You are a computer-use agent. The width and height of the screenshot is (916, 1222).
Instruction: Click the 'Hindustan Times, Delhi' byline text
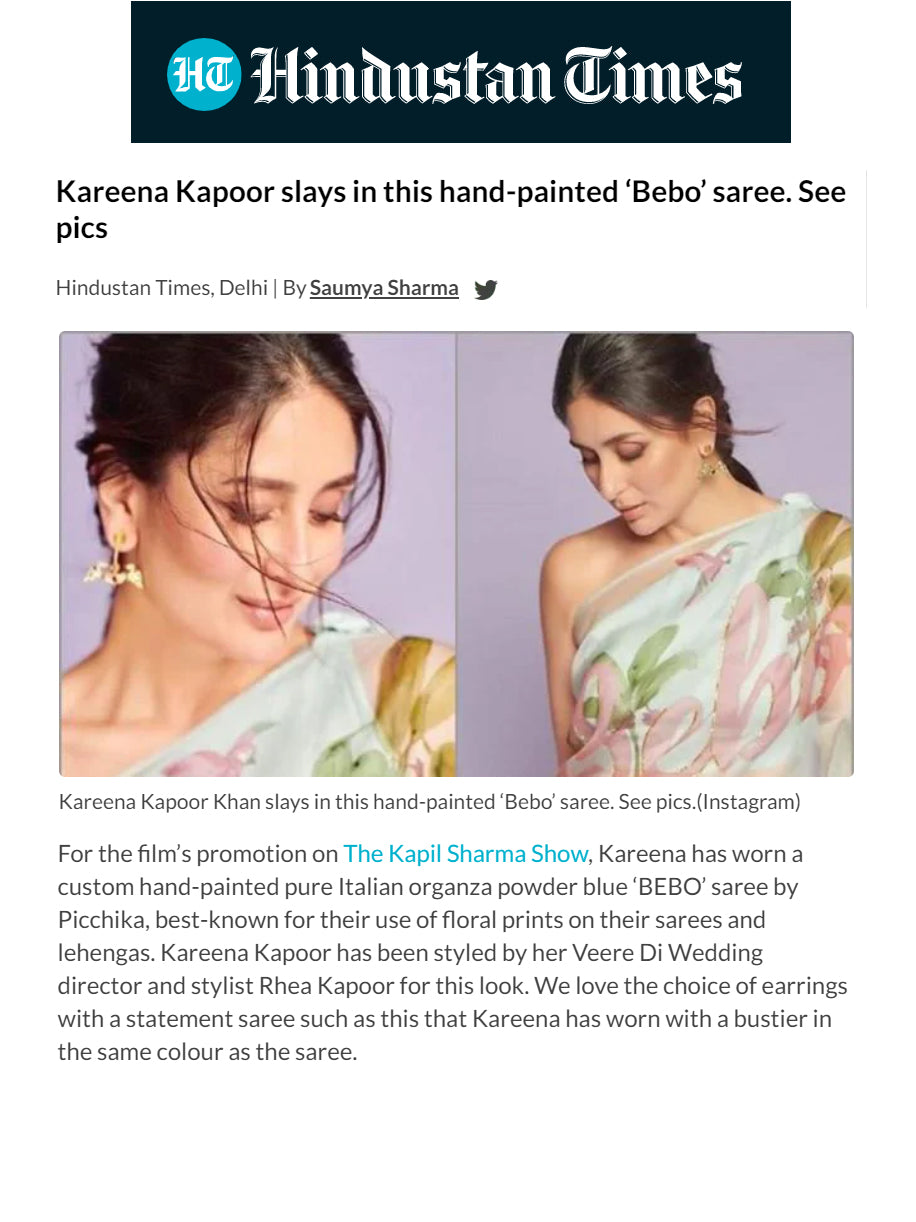click(161, 288)
